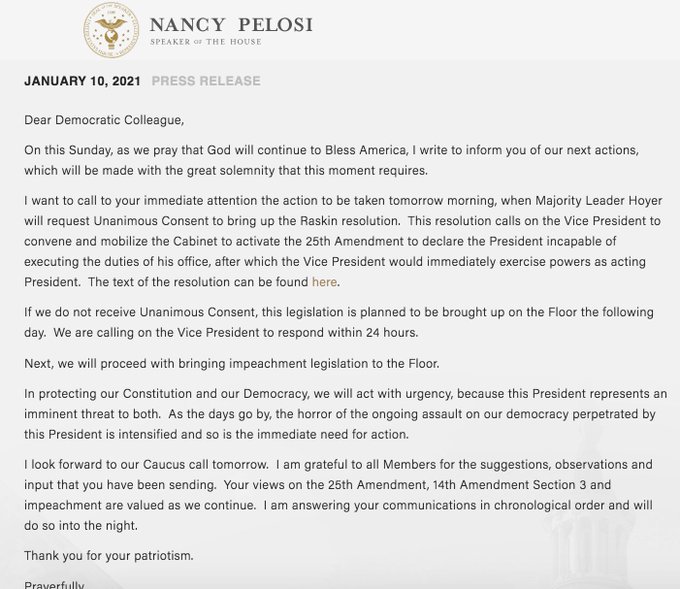Click the 'Prayerfully' closing line

(55, 585)
